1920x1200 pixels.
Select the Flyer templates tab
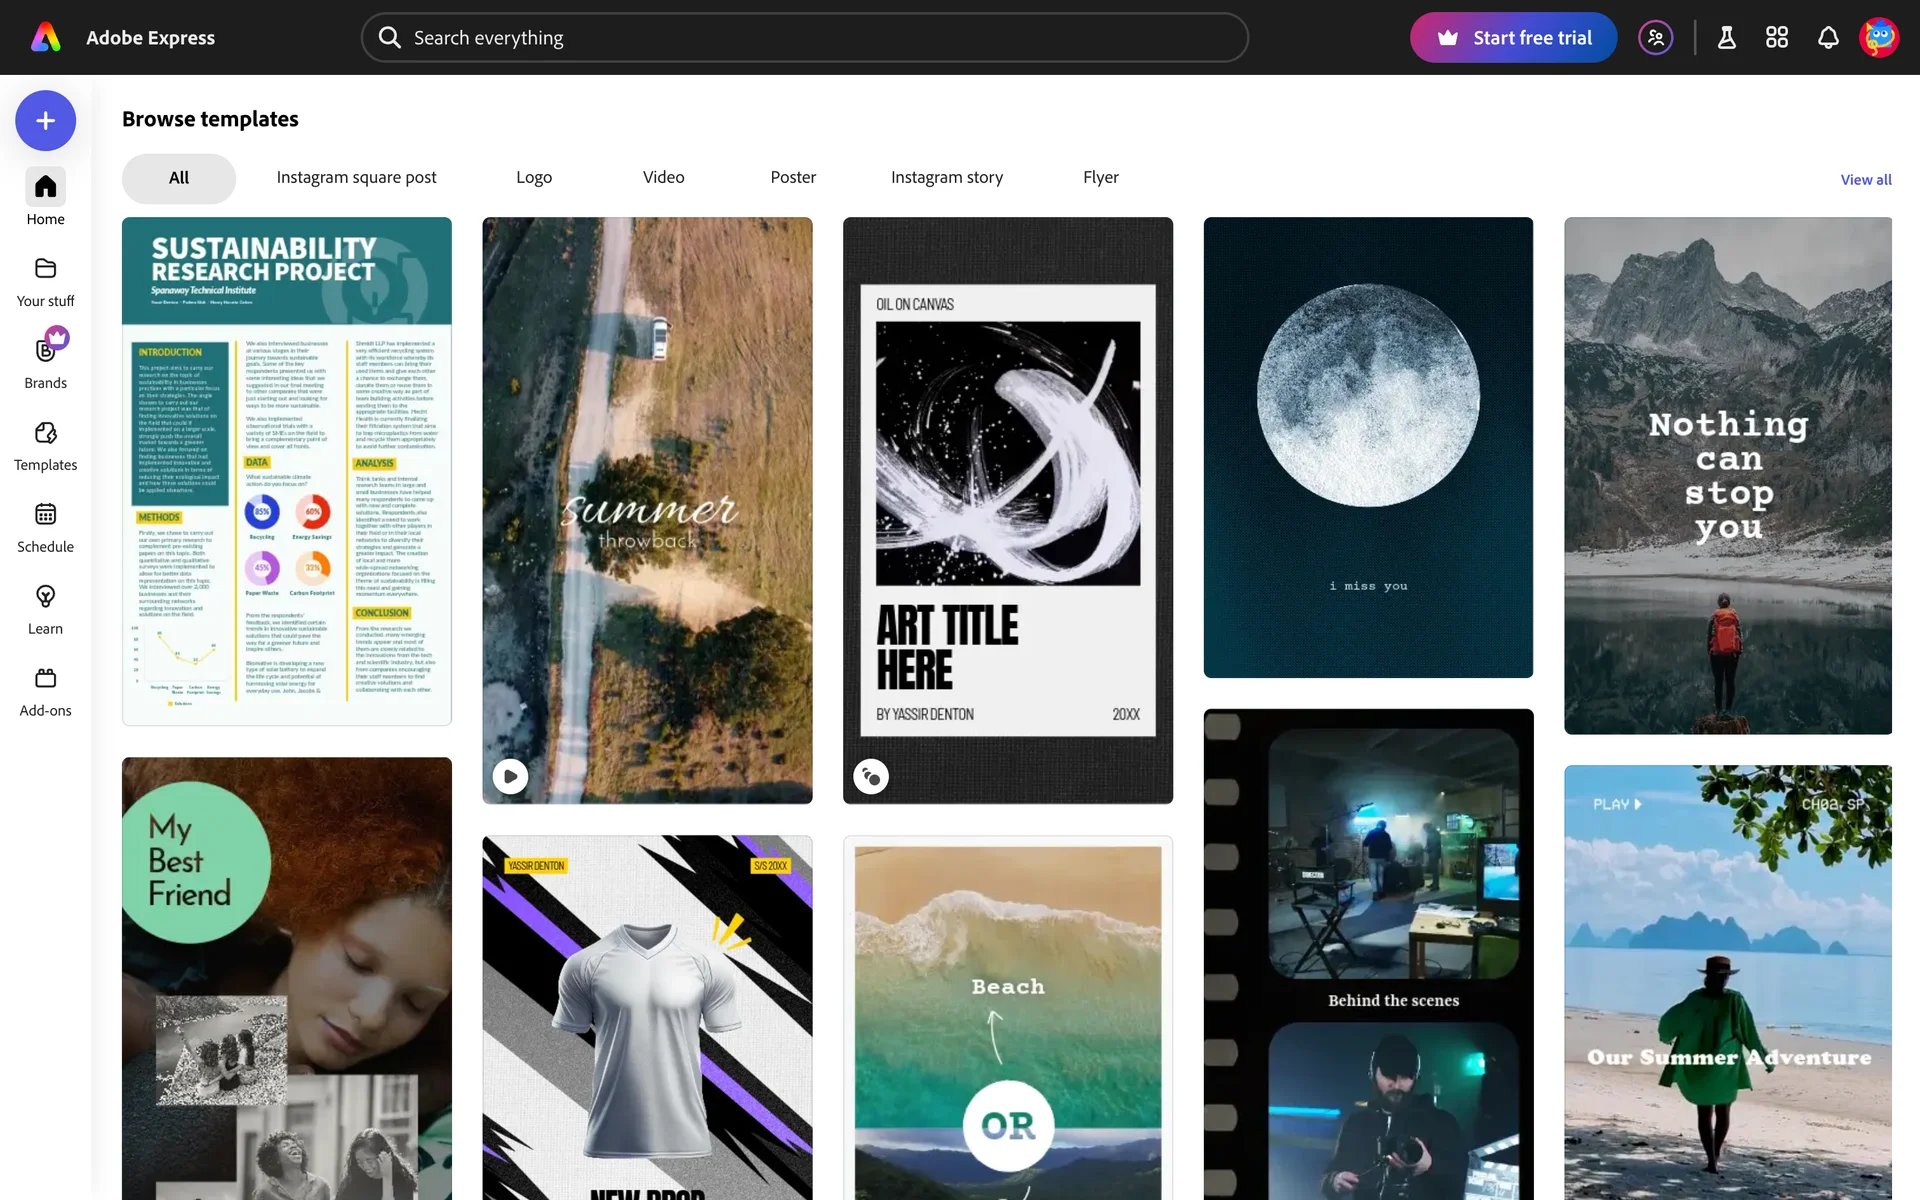[x=1100, y=177]
